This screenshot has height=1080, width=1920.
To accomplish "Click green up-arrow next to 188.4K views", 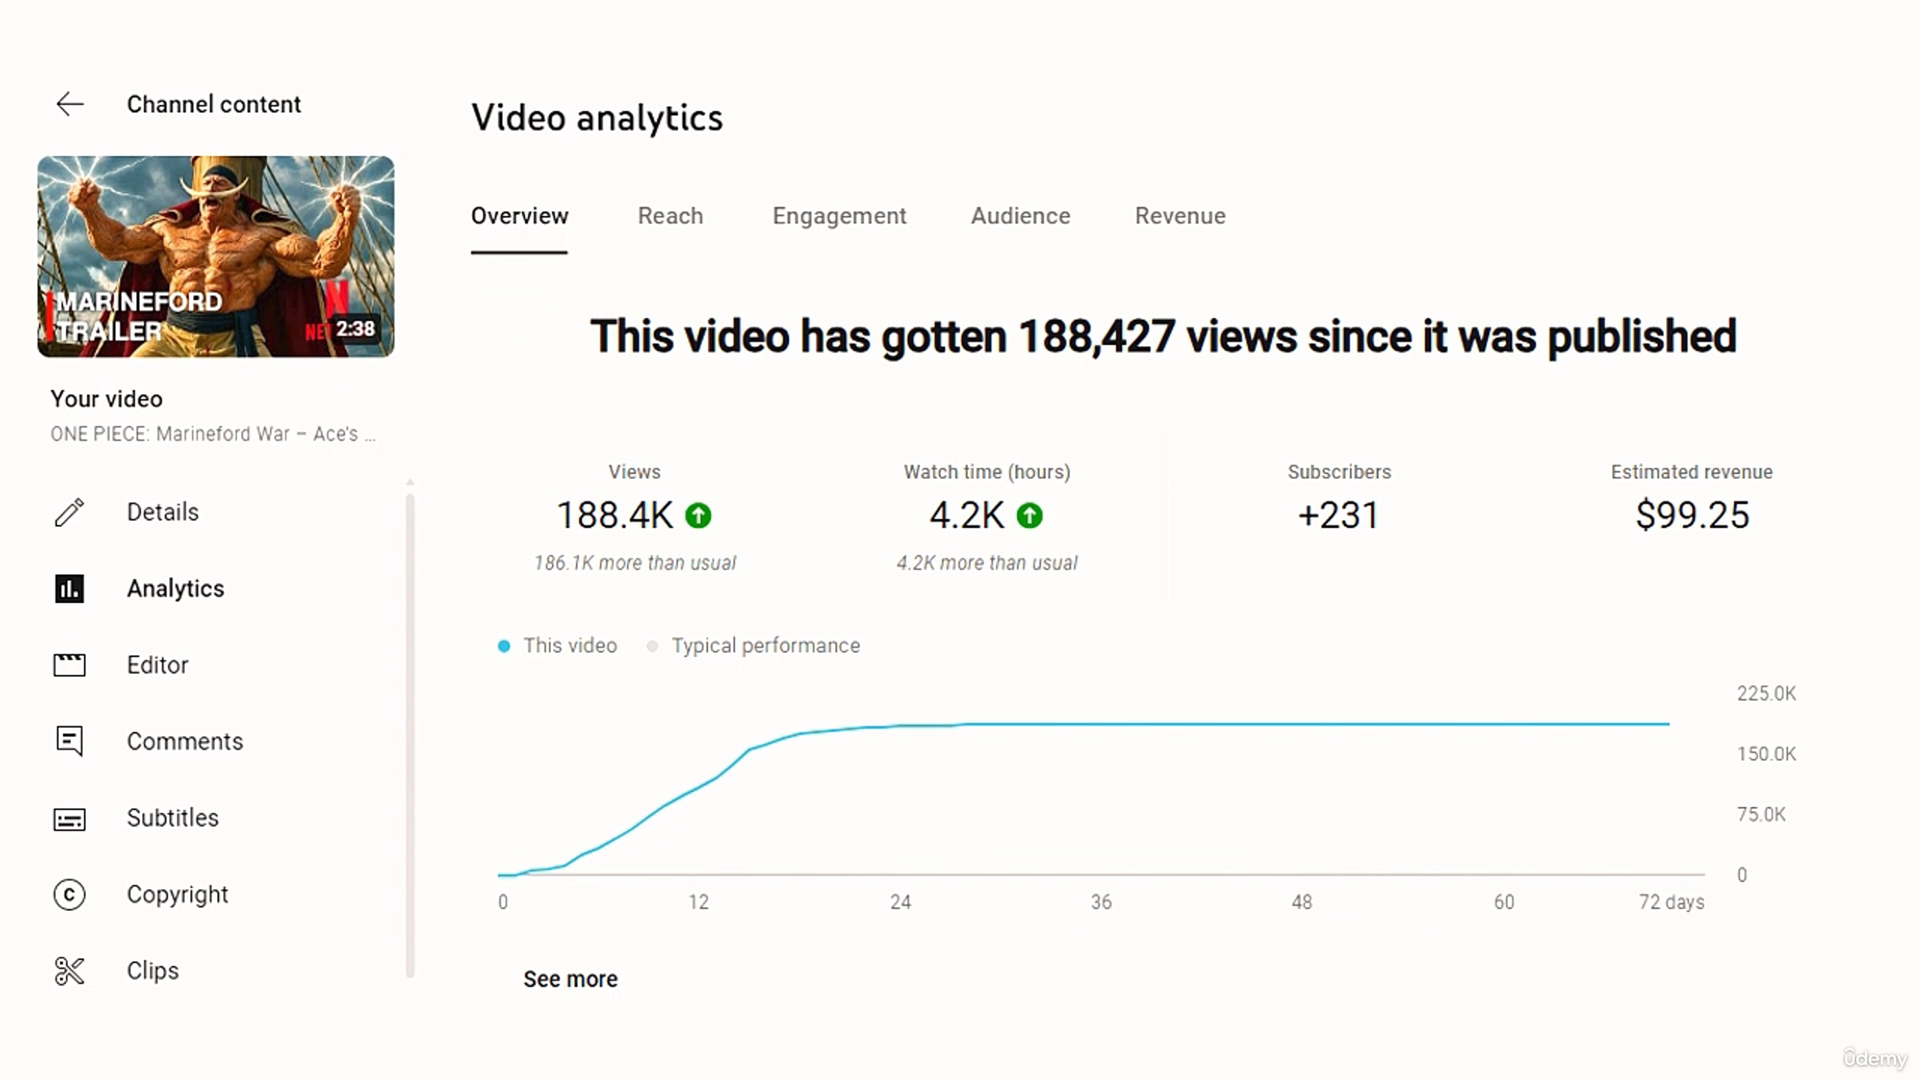I will click(698, 516).
